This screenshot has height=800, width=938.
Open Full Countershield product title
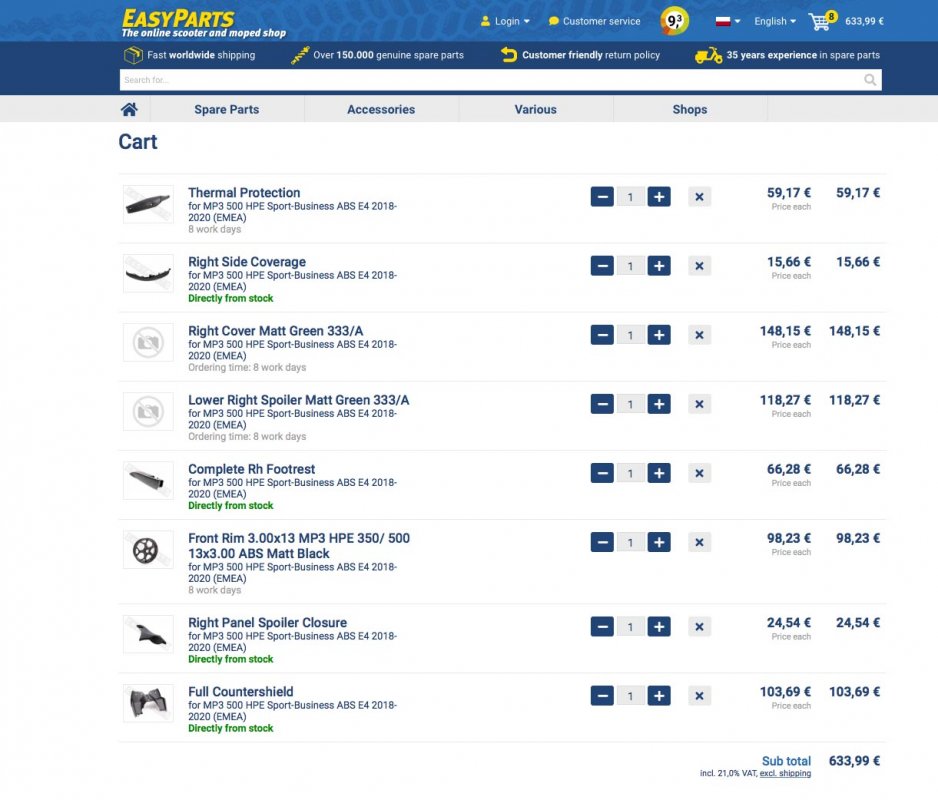tap(240, 692)
